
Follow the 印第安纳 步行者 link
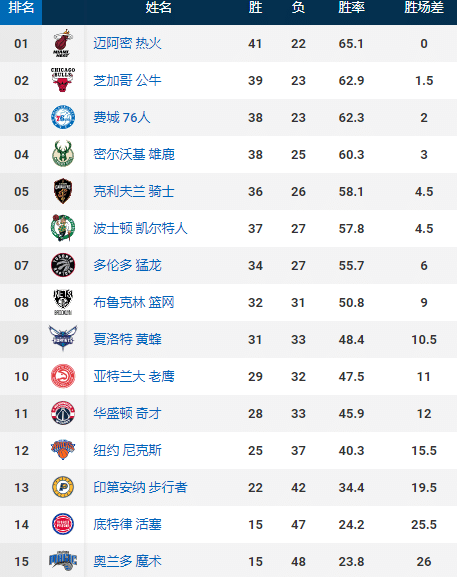140,487
